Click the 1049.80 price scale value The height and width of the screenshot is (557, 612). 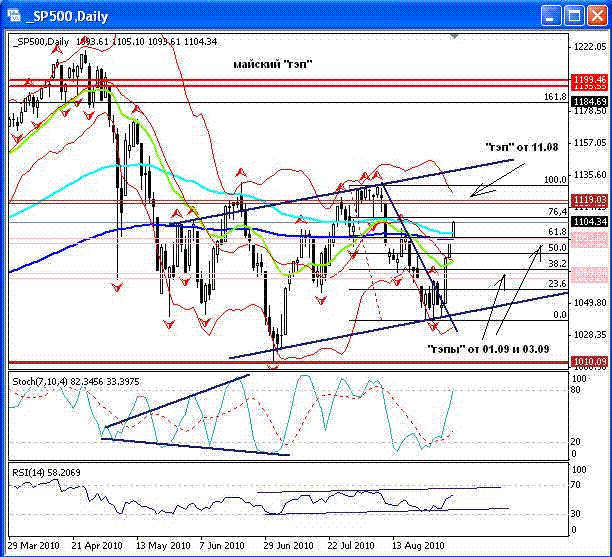coord(590,303)
